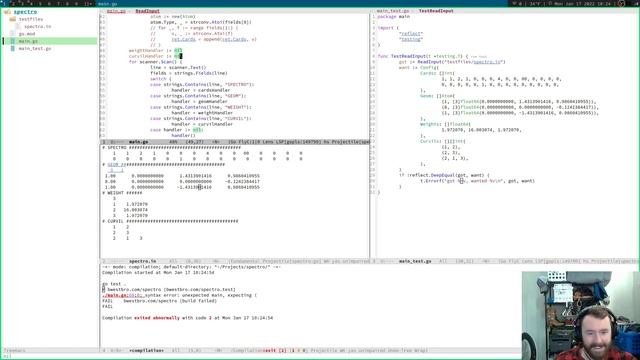Click 'curvilHandler' assignment line in main.go
The height and width of the screenshot is (360, 640).
pyautogui.click(x=155, y=56)
